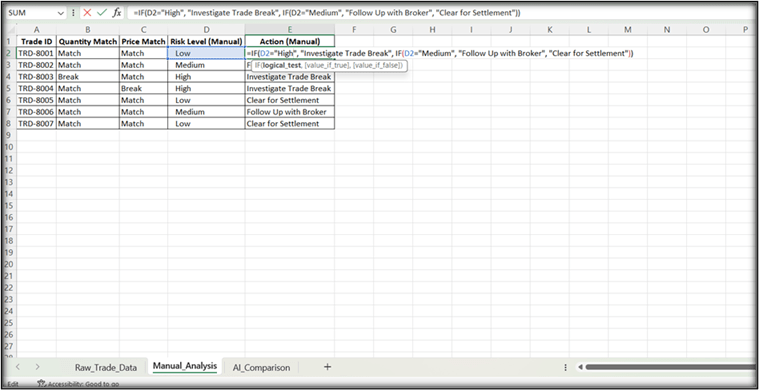759x390 pixels.
Task: Select column A header
Action: (36, 30)
